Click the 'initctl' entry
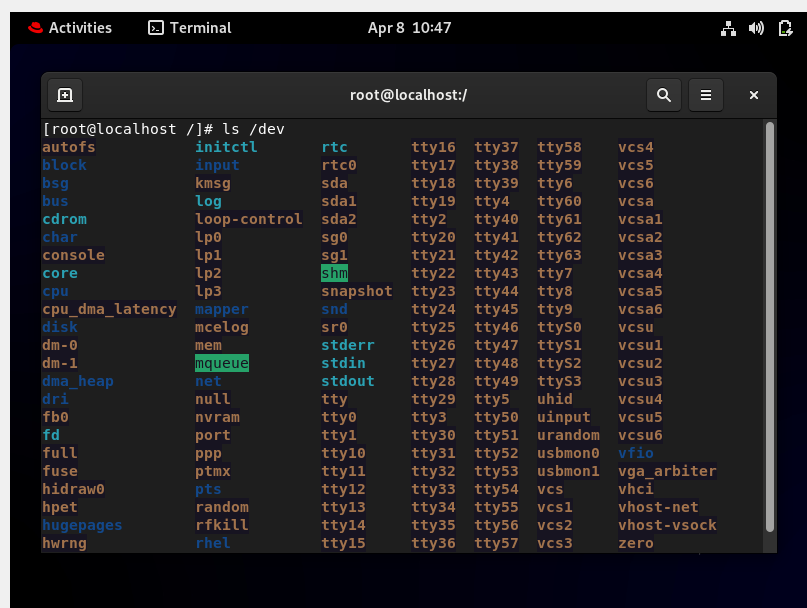The height and width of the screenshot is (608, 807). click(226, 147)
